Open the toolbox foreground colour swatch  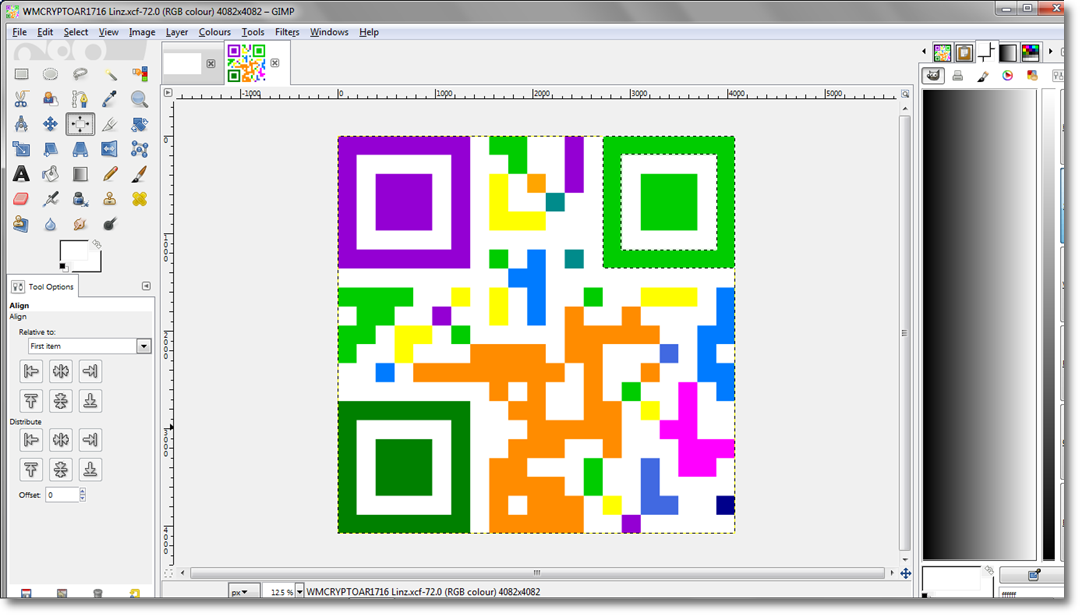[x=74, y=251]
